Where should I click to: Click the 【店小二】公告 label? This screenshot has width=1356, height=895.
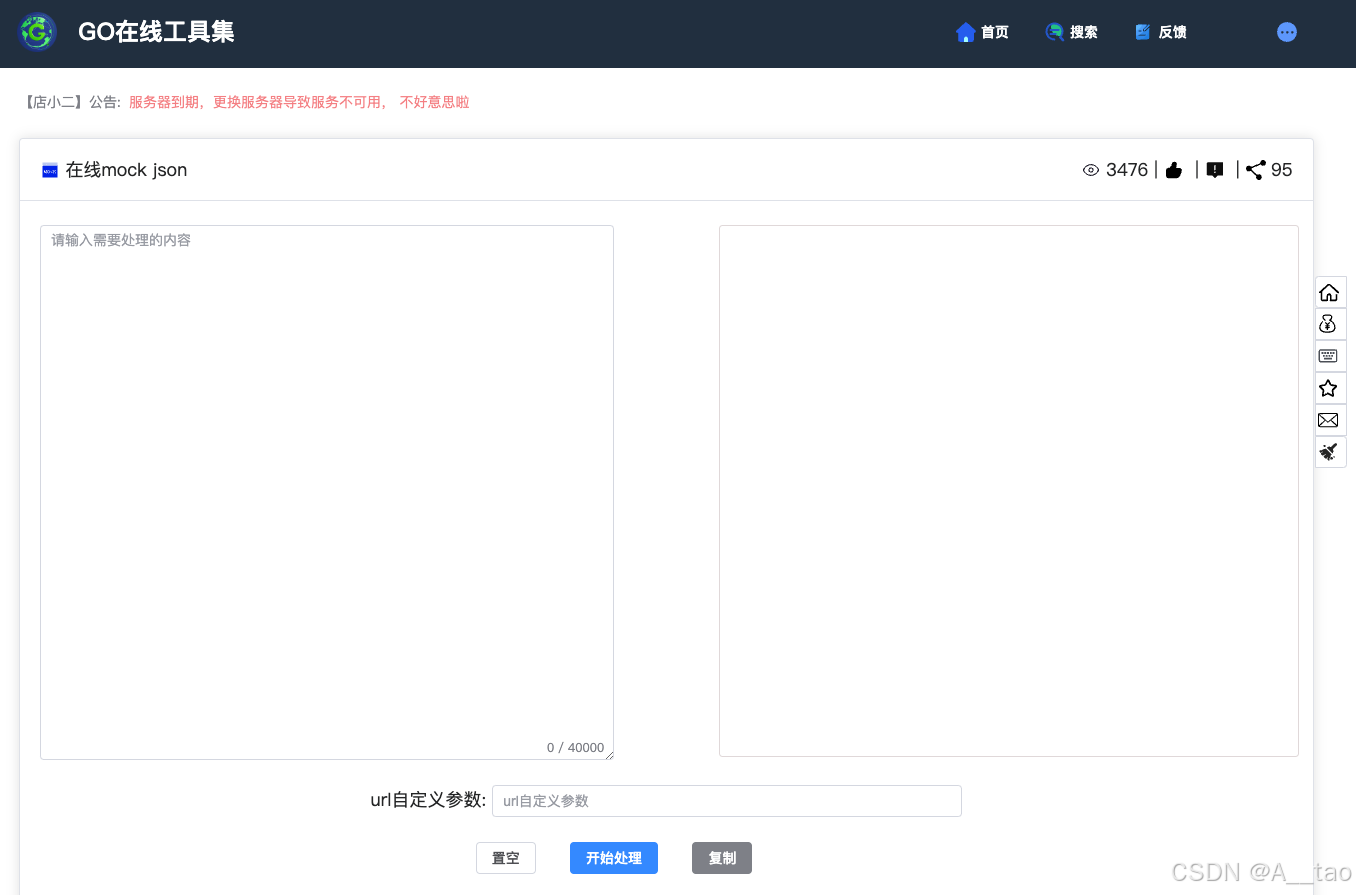[x=71, y=102]
